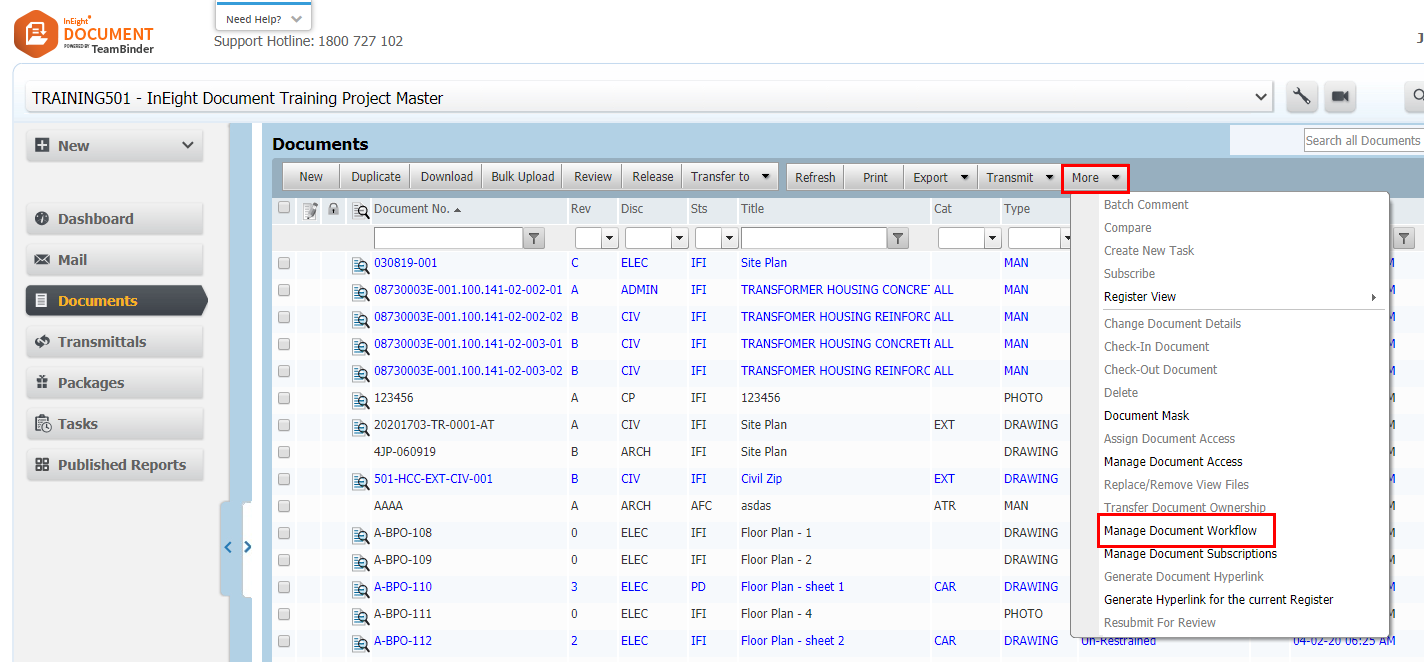
Task: Click the lock icon column header
Action: point(333,209)
